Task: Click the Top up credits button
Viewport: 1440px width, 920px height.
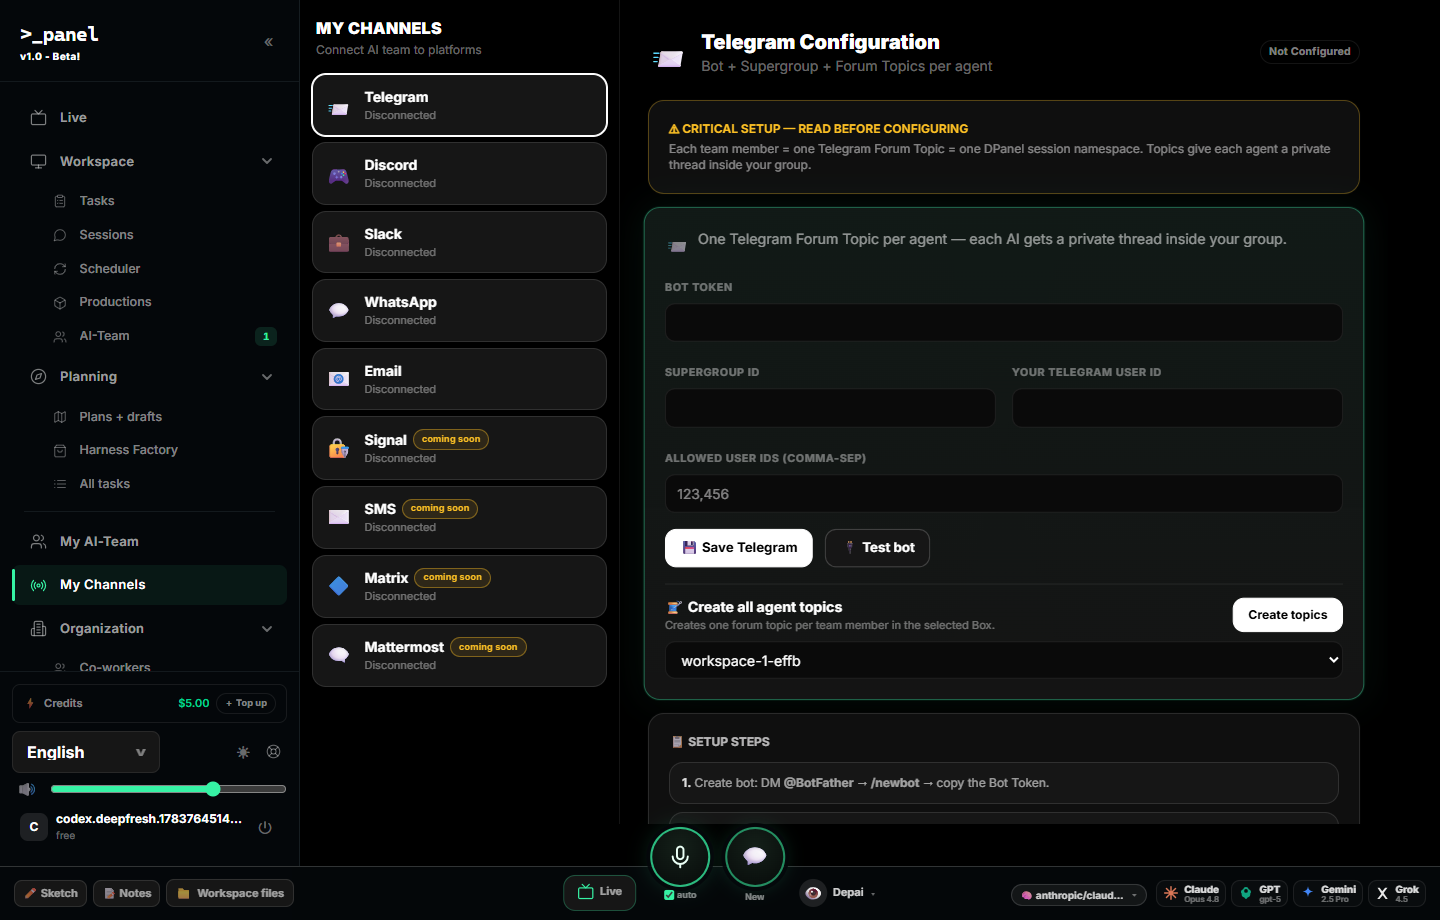Action: point(247,703)
